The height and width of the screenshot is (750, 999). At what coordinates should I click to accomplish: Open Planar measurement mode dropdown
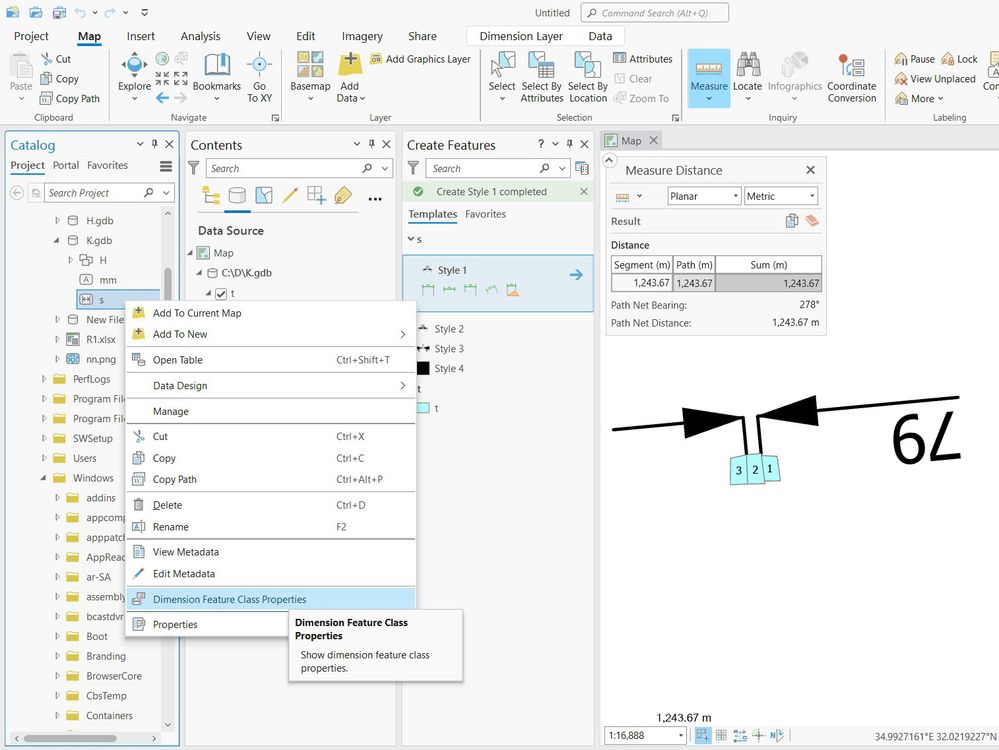pyautogui.click(x=704, y=196)
